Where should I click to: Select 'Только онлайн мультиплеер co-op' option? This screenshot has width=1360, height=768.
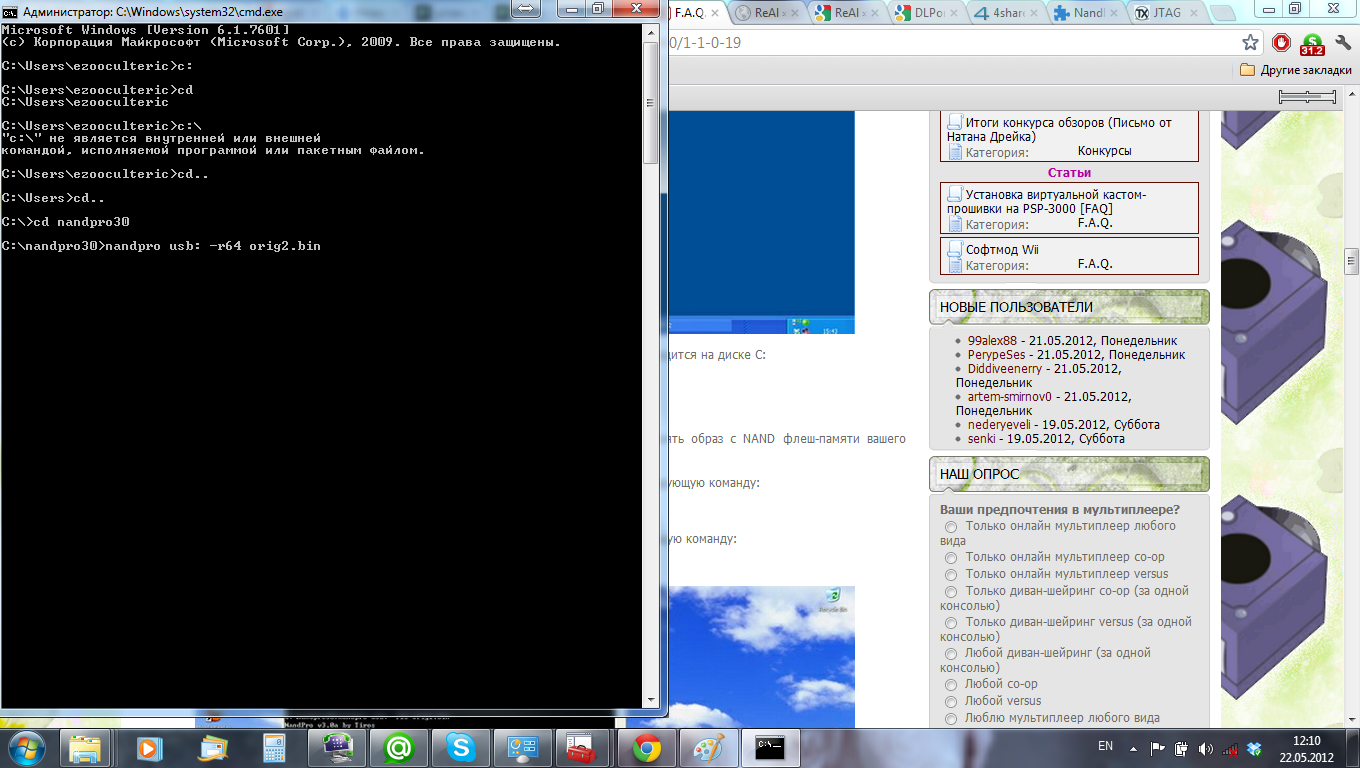[951, 557]
